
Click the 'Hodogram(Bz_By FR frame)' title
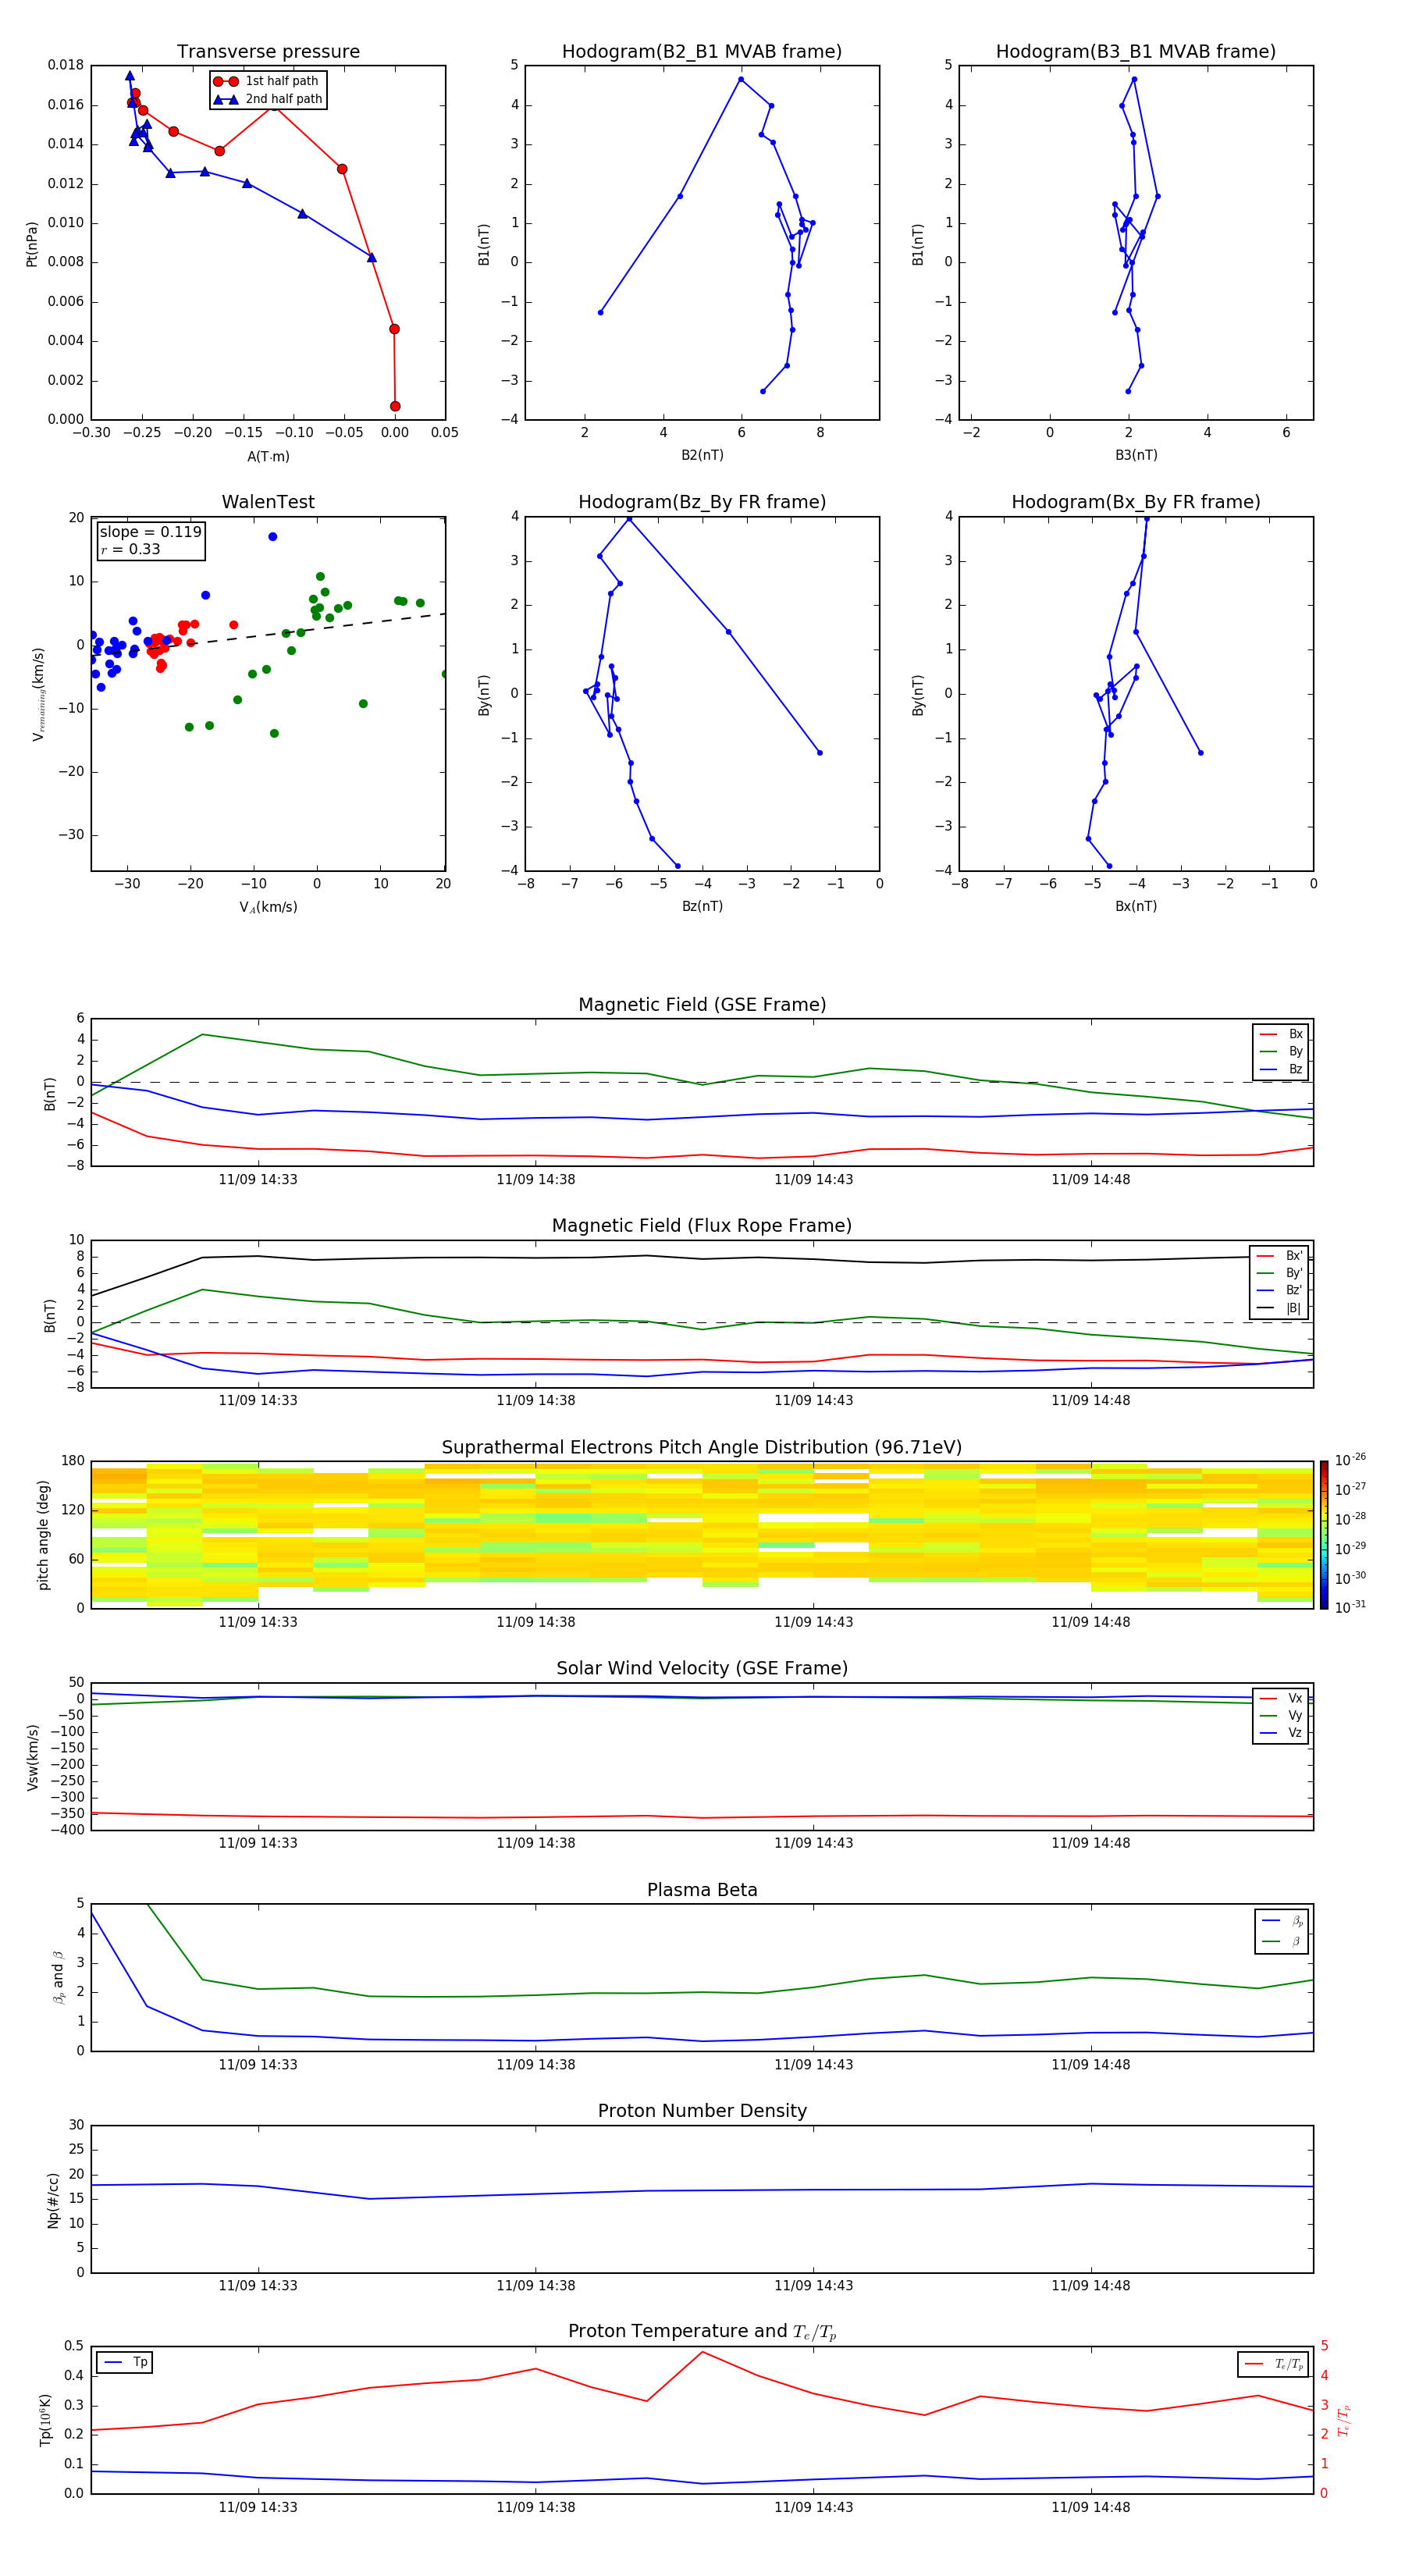[x=702, y=502]
